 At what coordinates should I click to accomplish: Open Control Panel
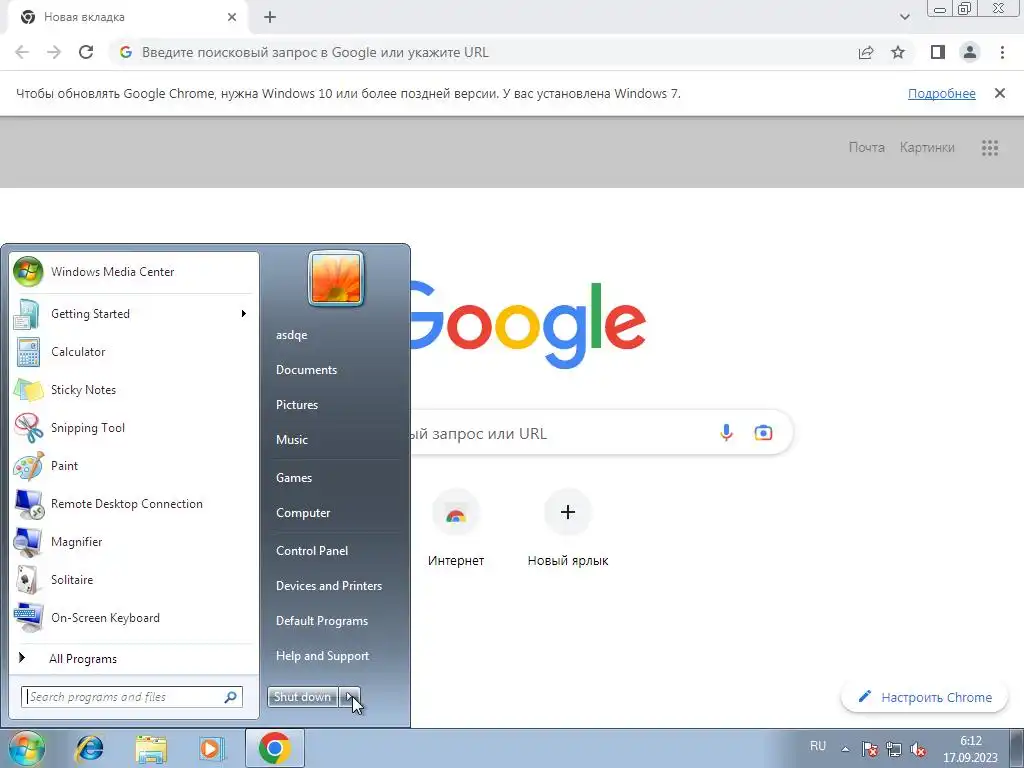pyautogui.click(x=336, y=551)
